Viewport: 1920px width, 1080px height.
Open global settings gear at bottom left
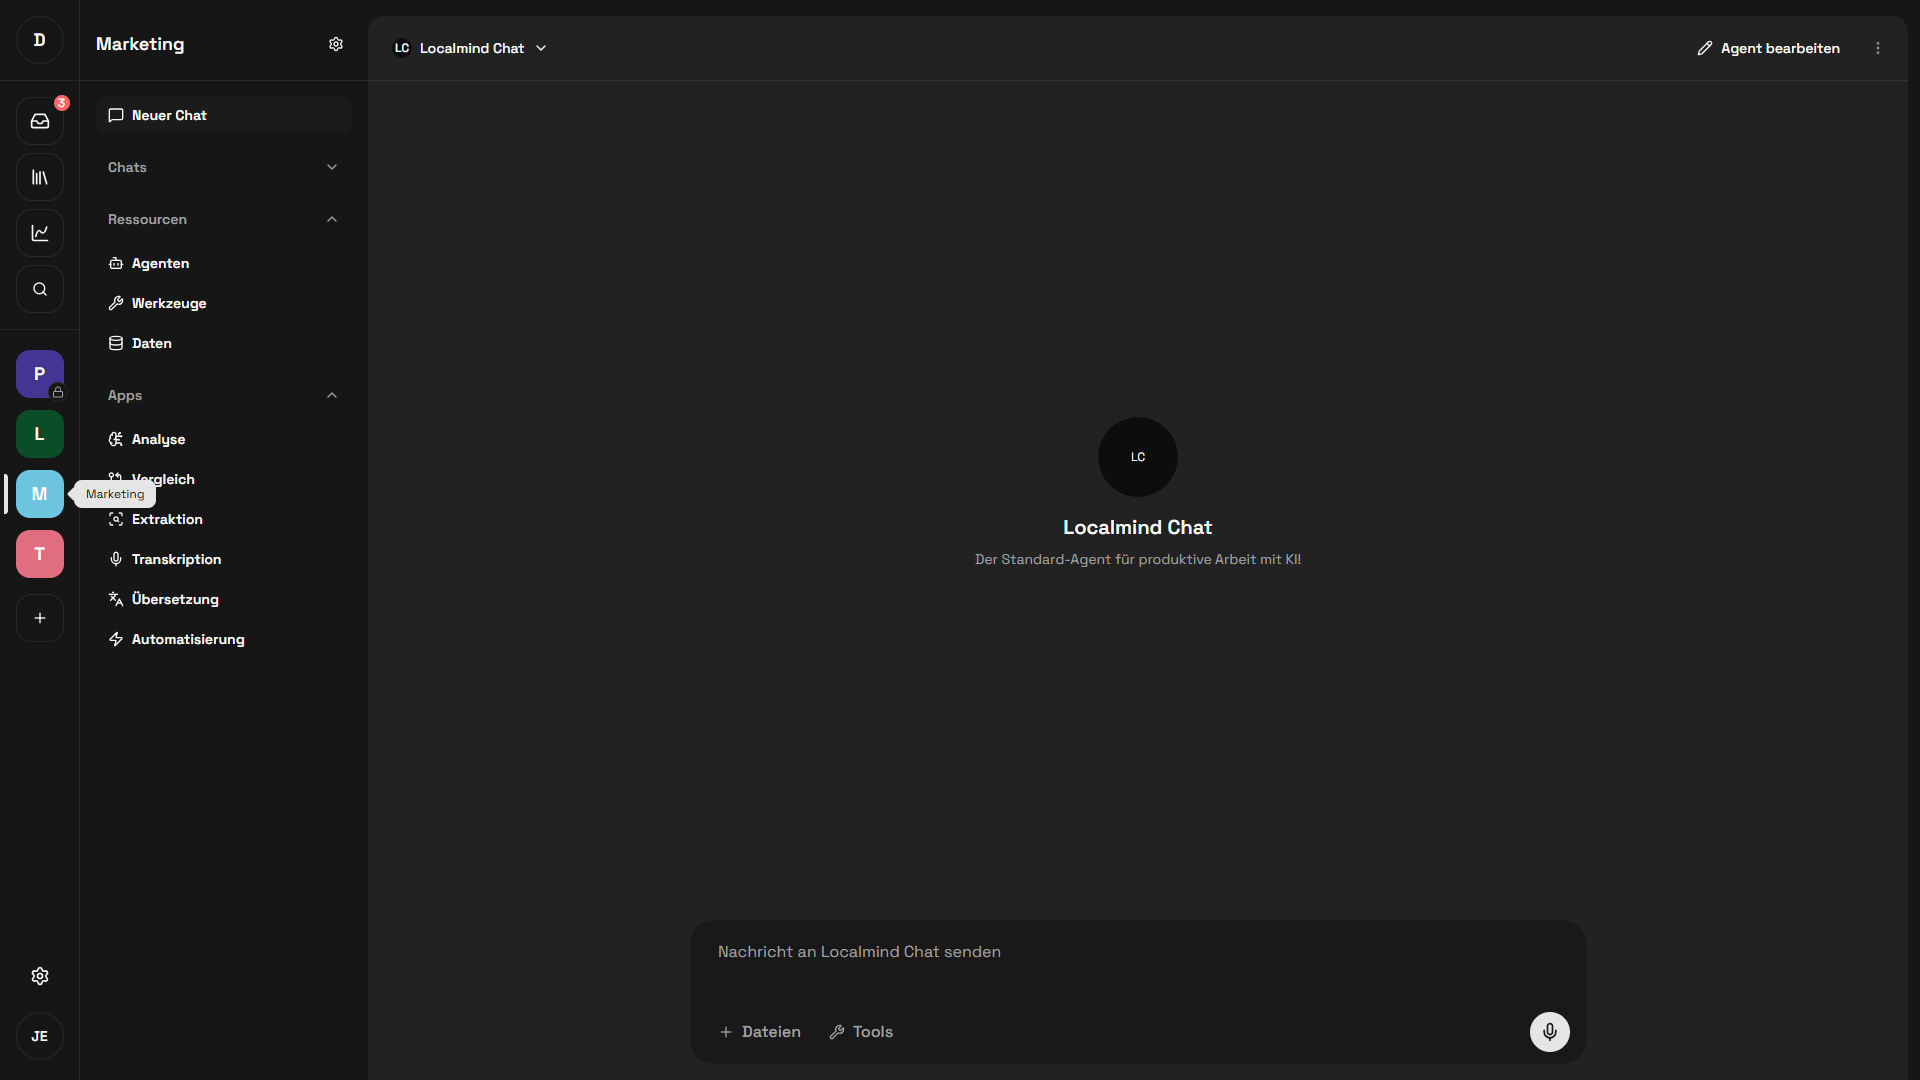tap(40, 976)
